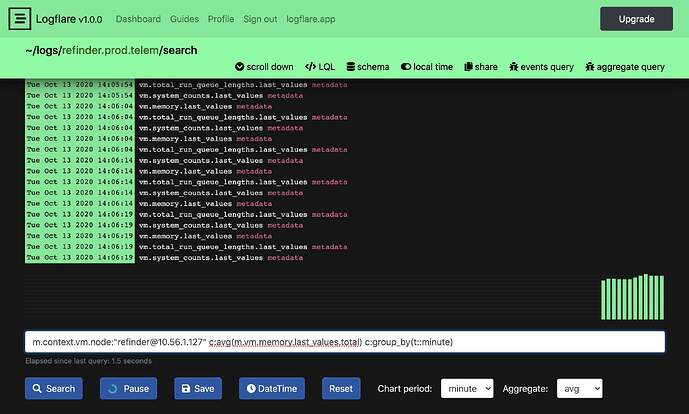689x414 pixels.
Task: Toggle the local time switch
Action: click(406, 67)
